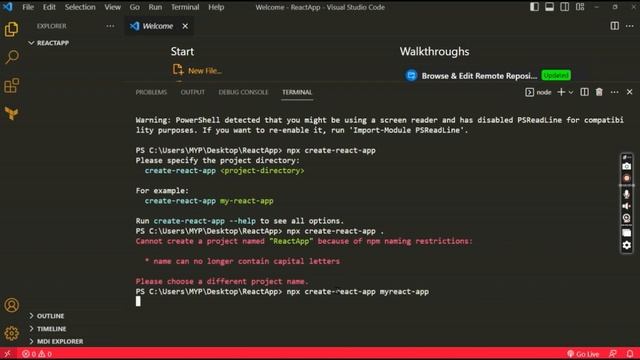Create a new terminal with plus icon
The image size is (640, 360).
(x=561, y=92)
